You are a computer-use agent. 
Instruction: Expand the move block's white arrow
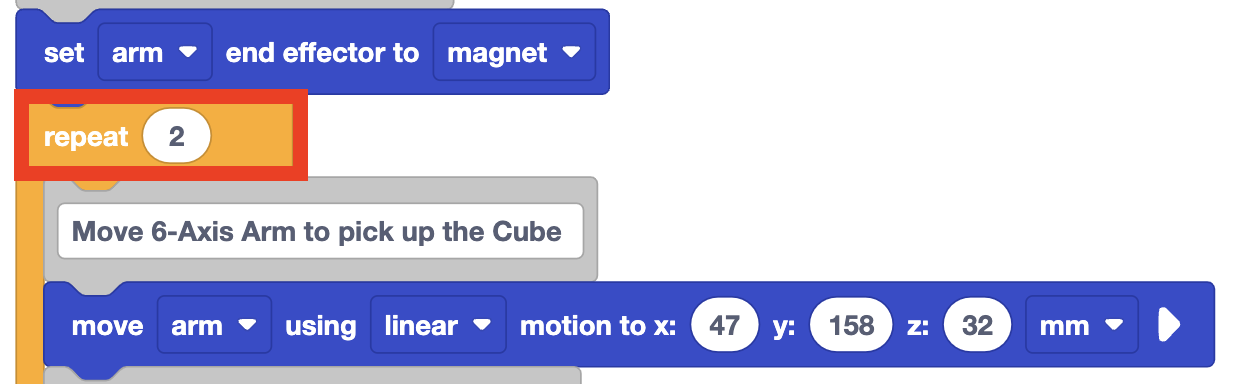click(x=1168, y=325)
